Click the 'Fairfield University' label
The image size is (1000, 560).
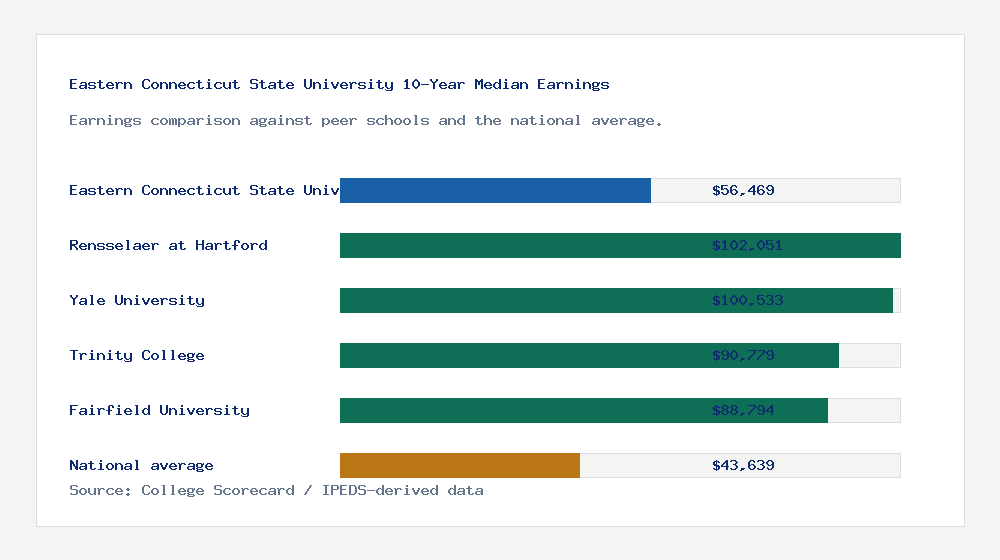click(x=159, y=410)
